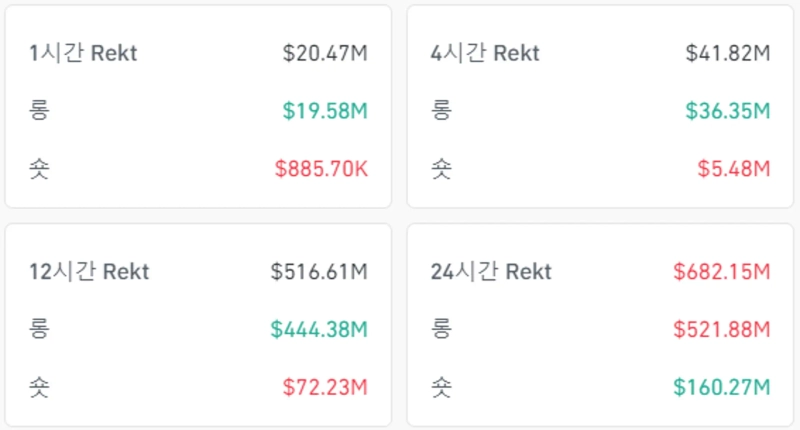The width and height of the screenshot is (800, 430).
Task: Click the $160.27M short liquidation value
Action: (722, 387)
